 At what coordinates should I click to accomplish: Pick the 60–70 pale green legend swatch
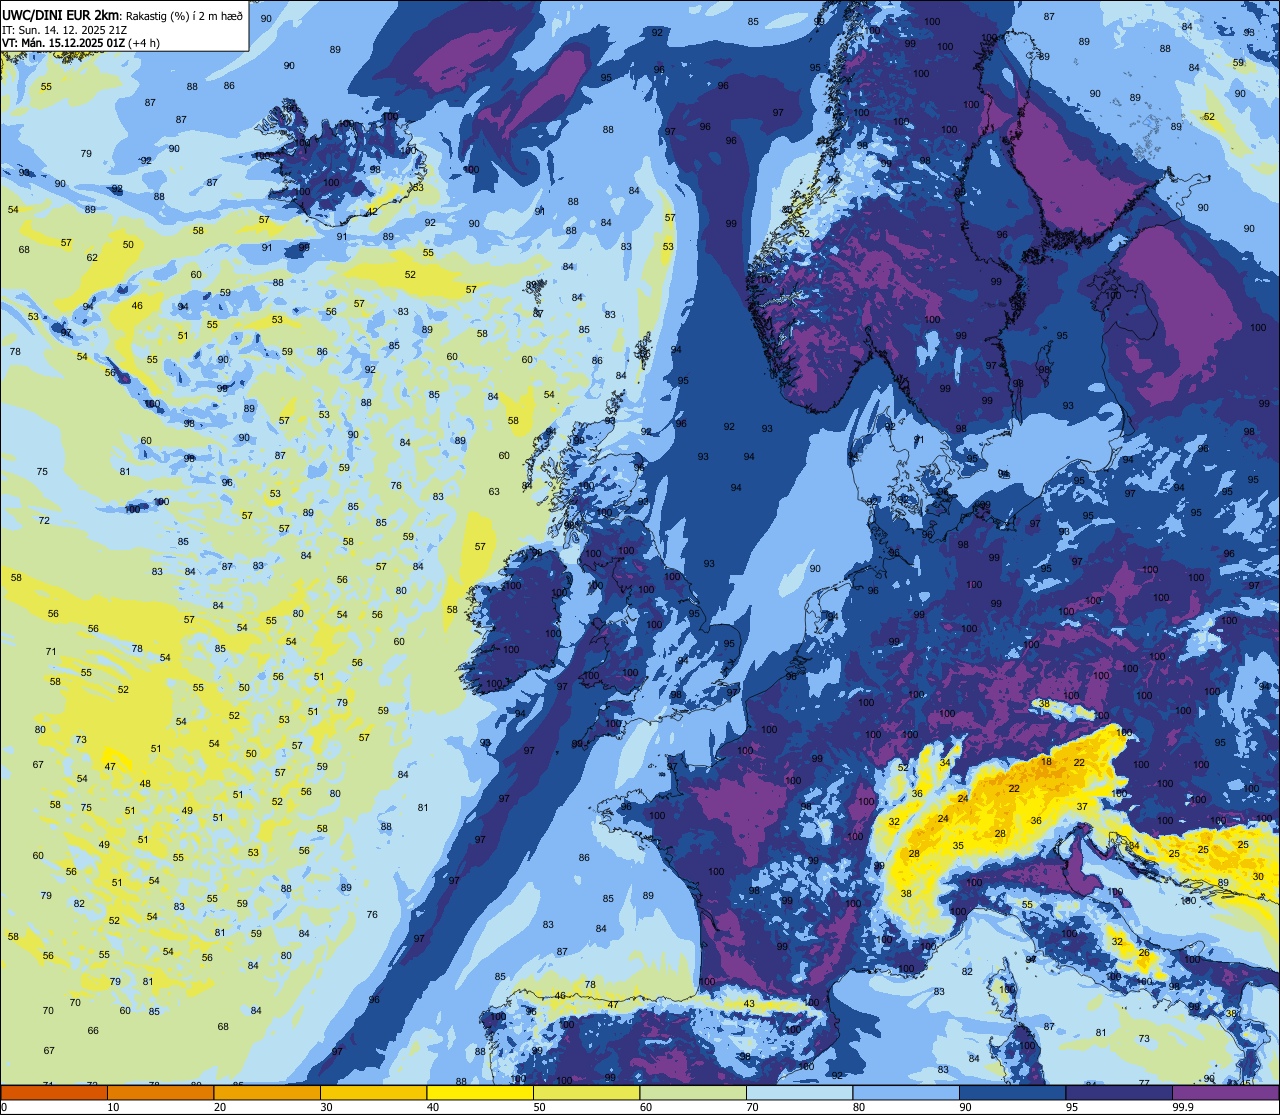click(x=693, y=1093)
